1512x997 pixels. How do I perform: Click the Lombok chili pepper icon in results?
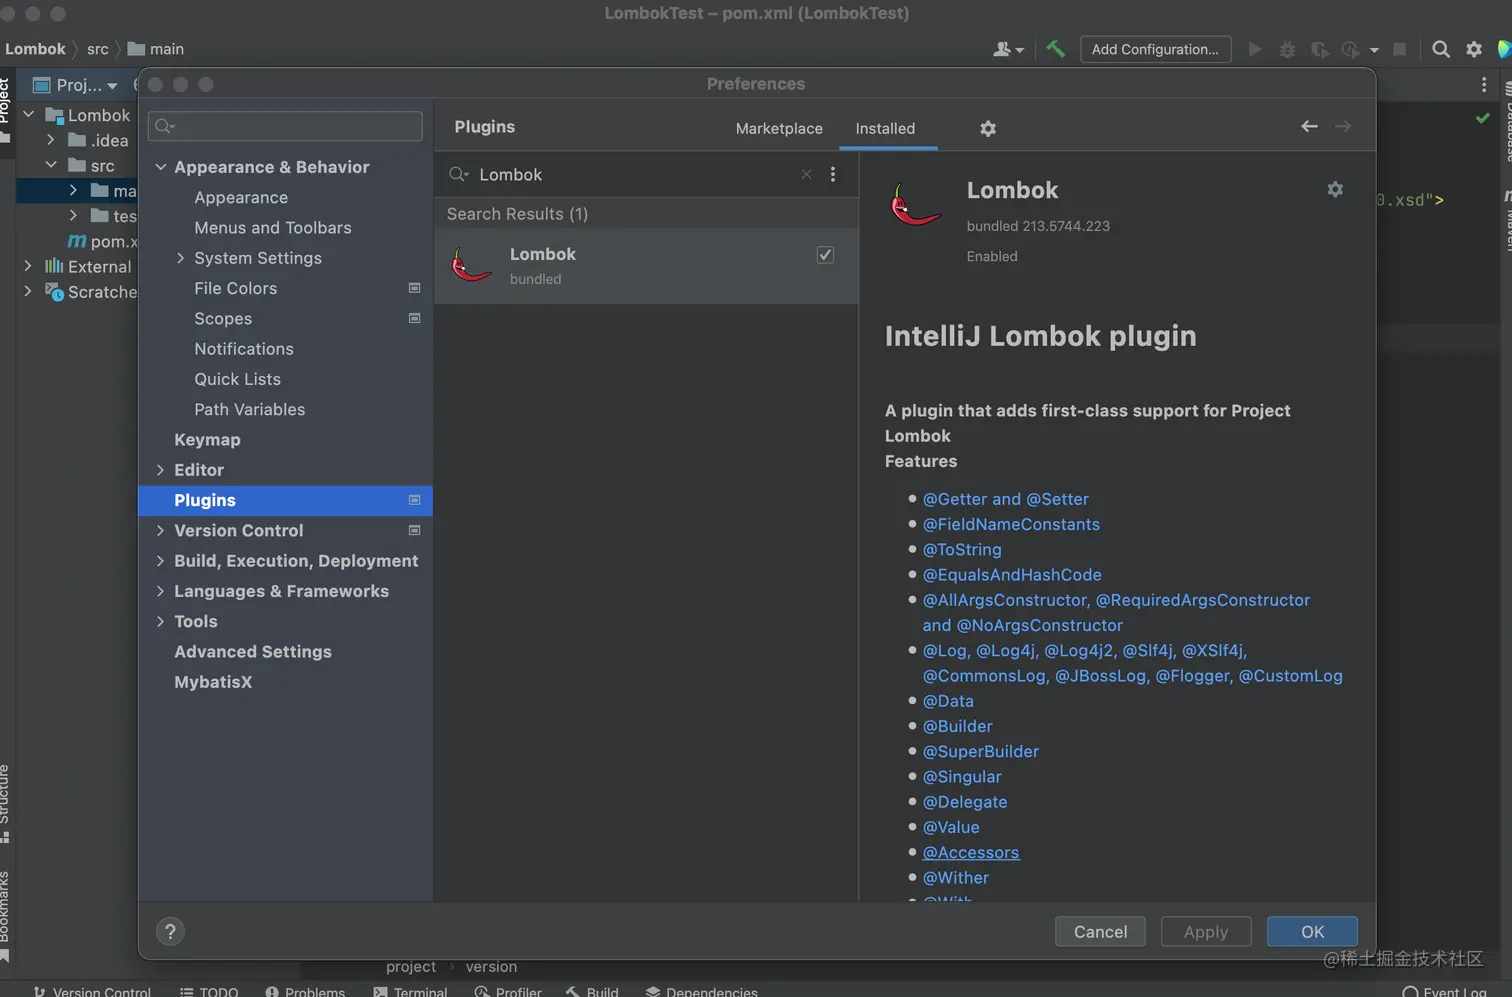point(471,265)
